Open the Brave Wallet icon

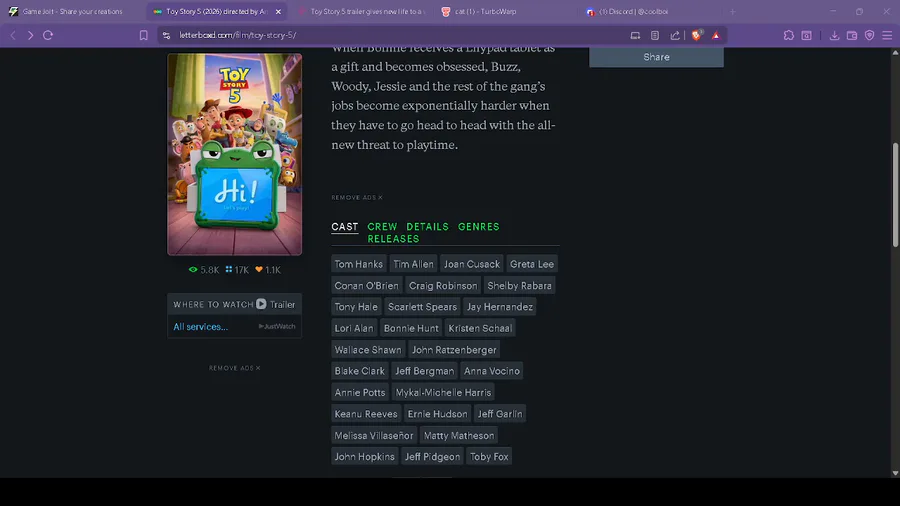[852, 35]
